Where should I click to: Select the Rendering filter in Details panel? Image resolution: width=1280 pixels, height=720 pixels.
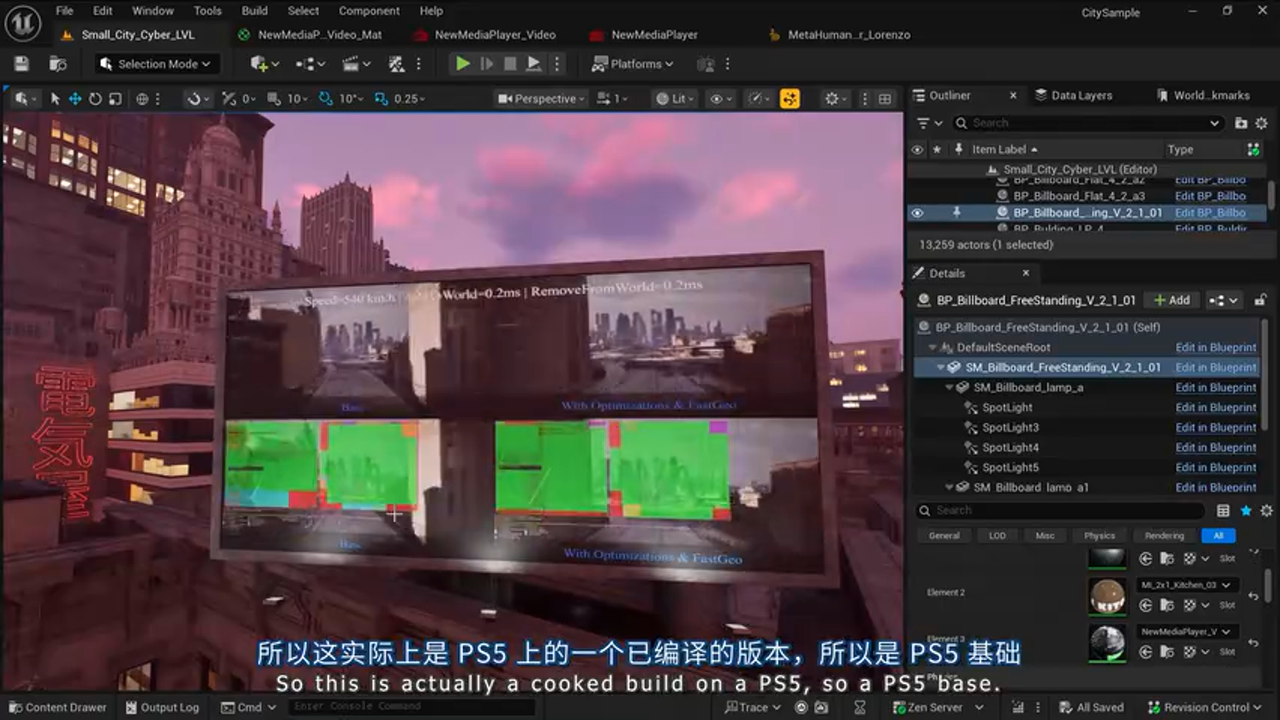tap(1163, 535)
